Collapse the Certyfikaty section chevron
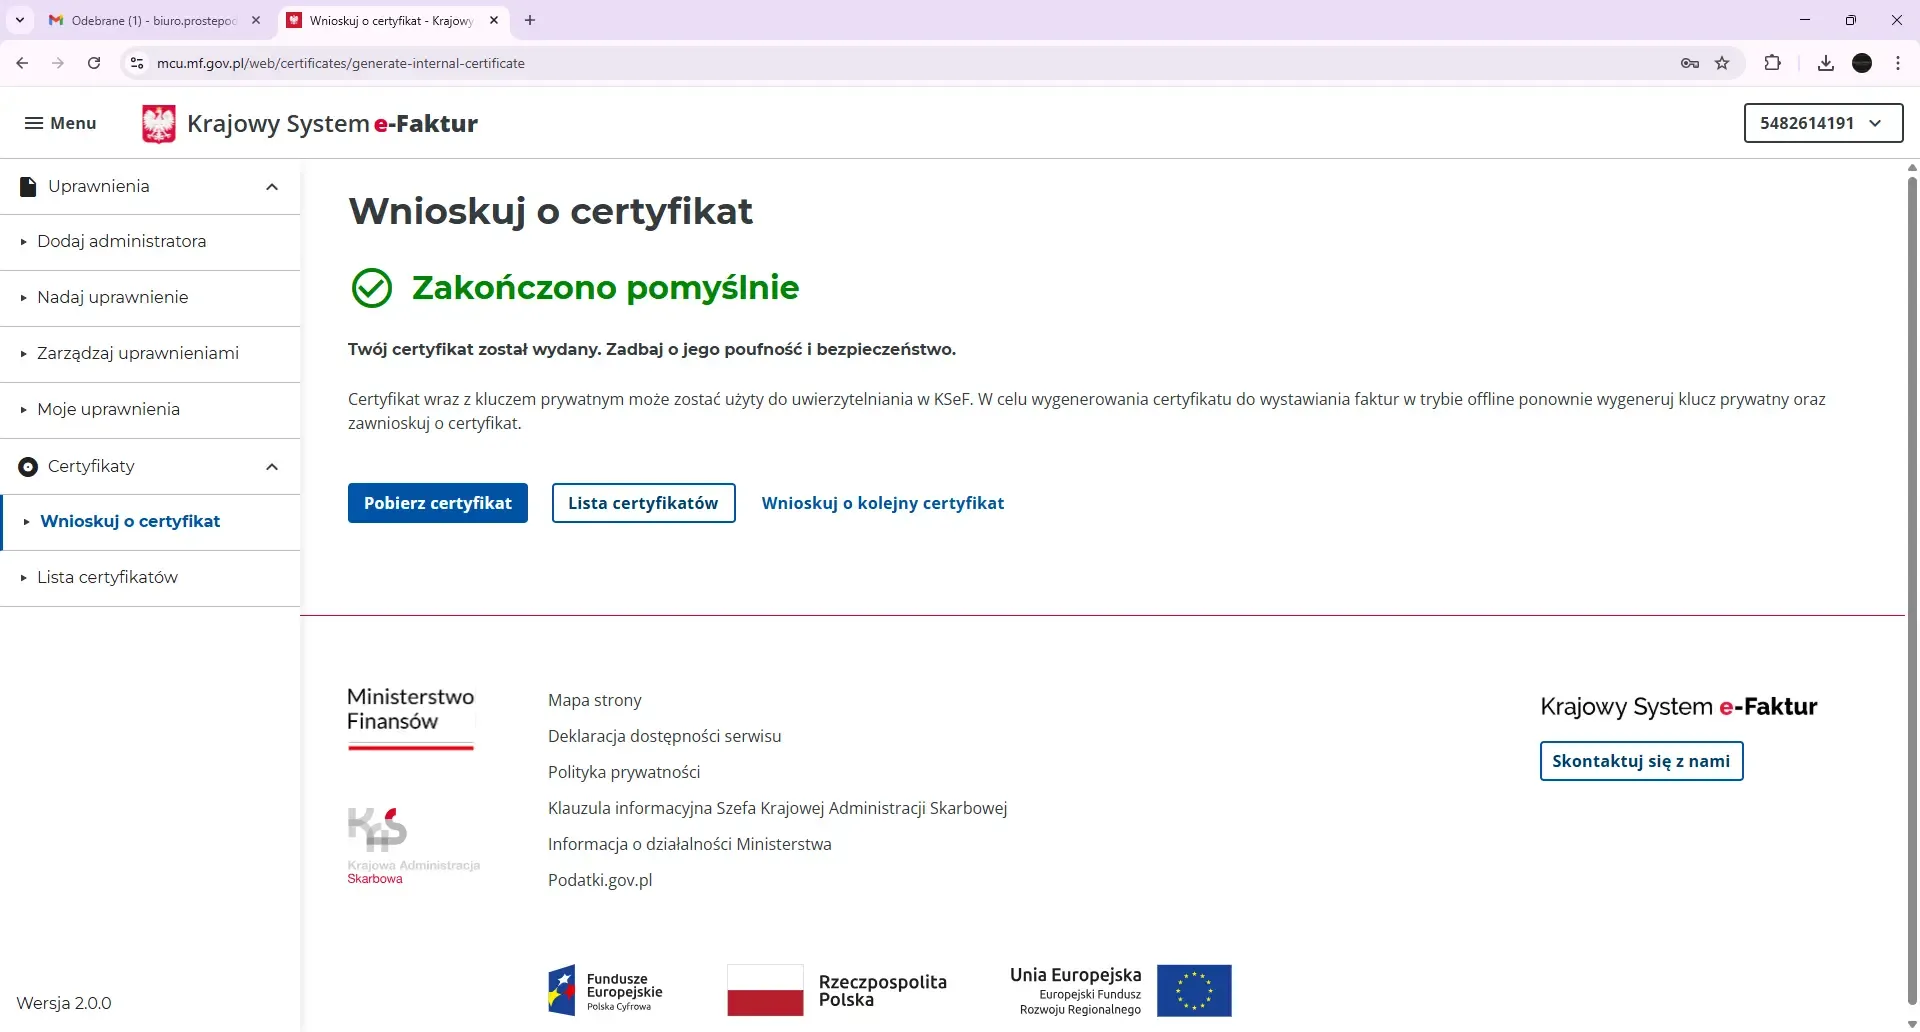 pyautogui.click(x=272, y=466)
